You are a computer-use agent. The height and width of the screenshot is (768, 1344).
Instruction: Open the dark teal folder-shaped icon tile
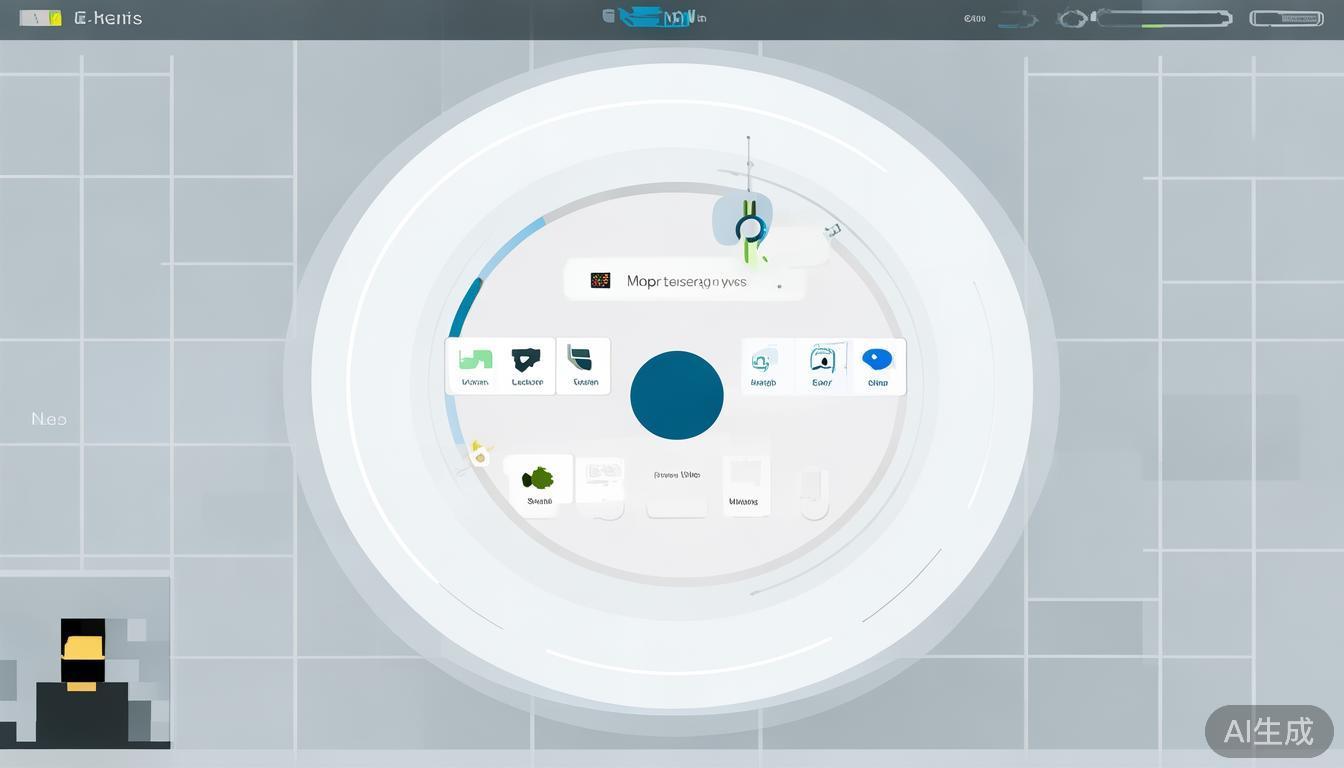(x=583, y=365)
